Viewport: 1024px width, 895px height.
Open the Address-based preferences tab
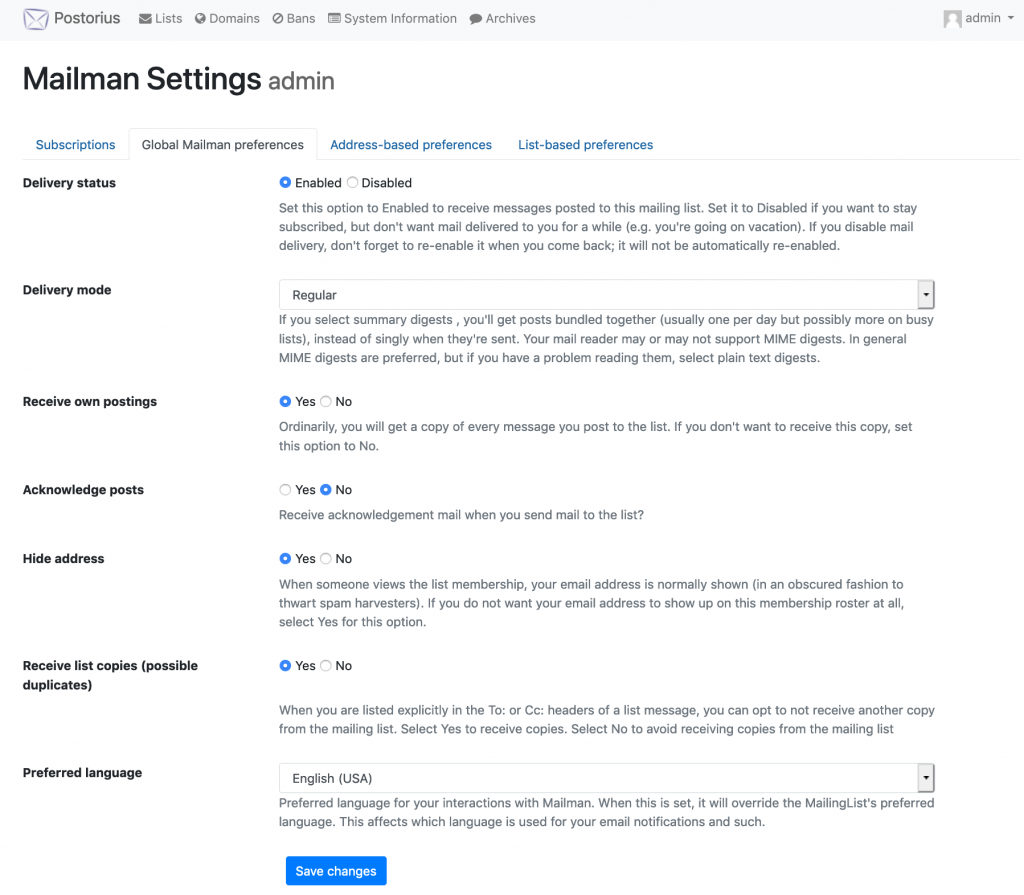(x=411, y=145)
